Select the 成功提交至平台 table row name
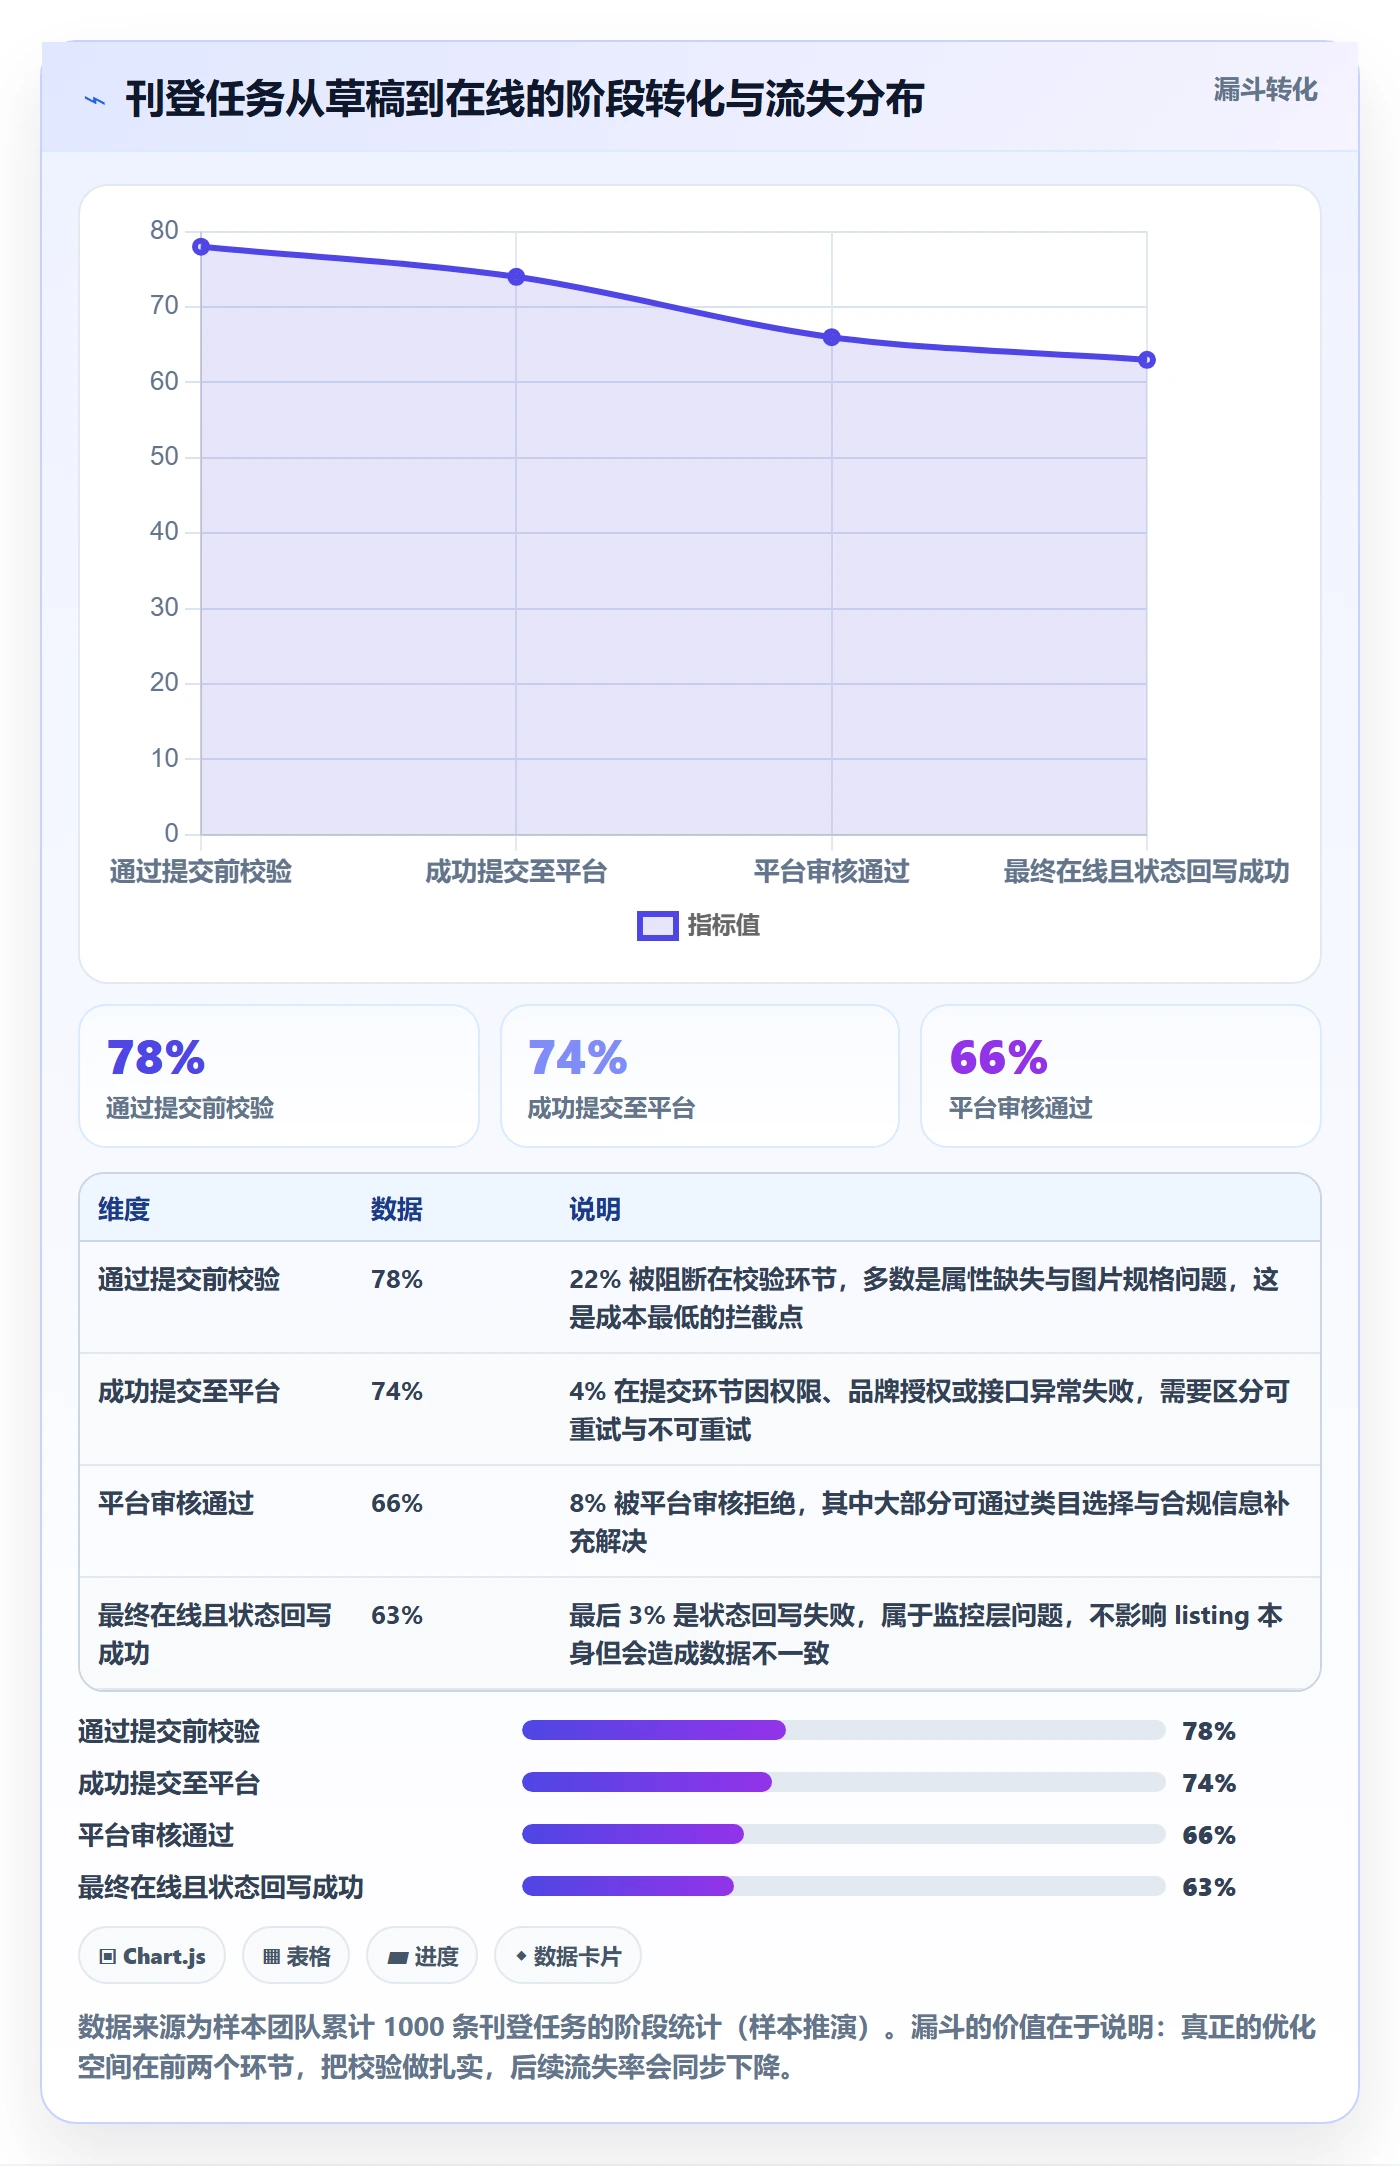Viewport: 1400px width, 2166px height. 189,1391
